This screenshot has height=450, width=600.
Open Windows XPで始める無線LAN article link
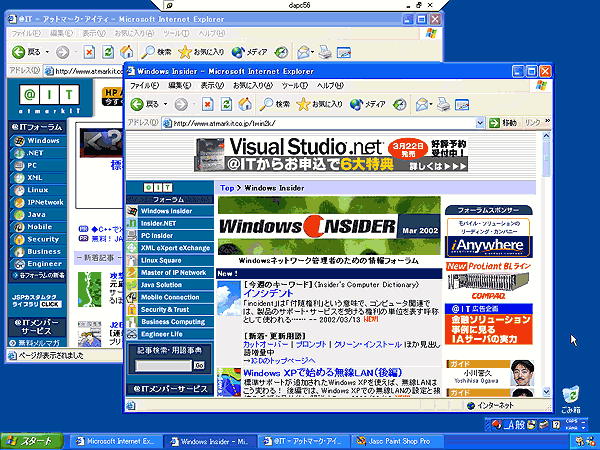[323, 373]
